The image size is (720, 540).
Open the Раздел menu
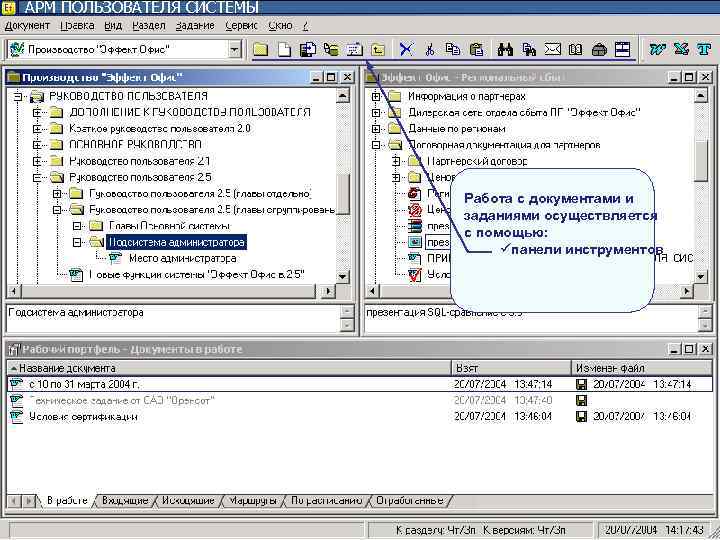pyautogui.click(x=149, y=26)
